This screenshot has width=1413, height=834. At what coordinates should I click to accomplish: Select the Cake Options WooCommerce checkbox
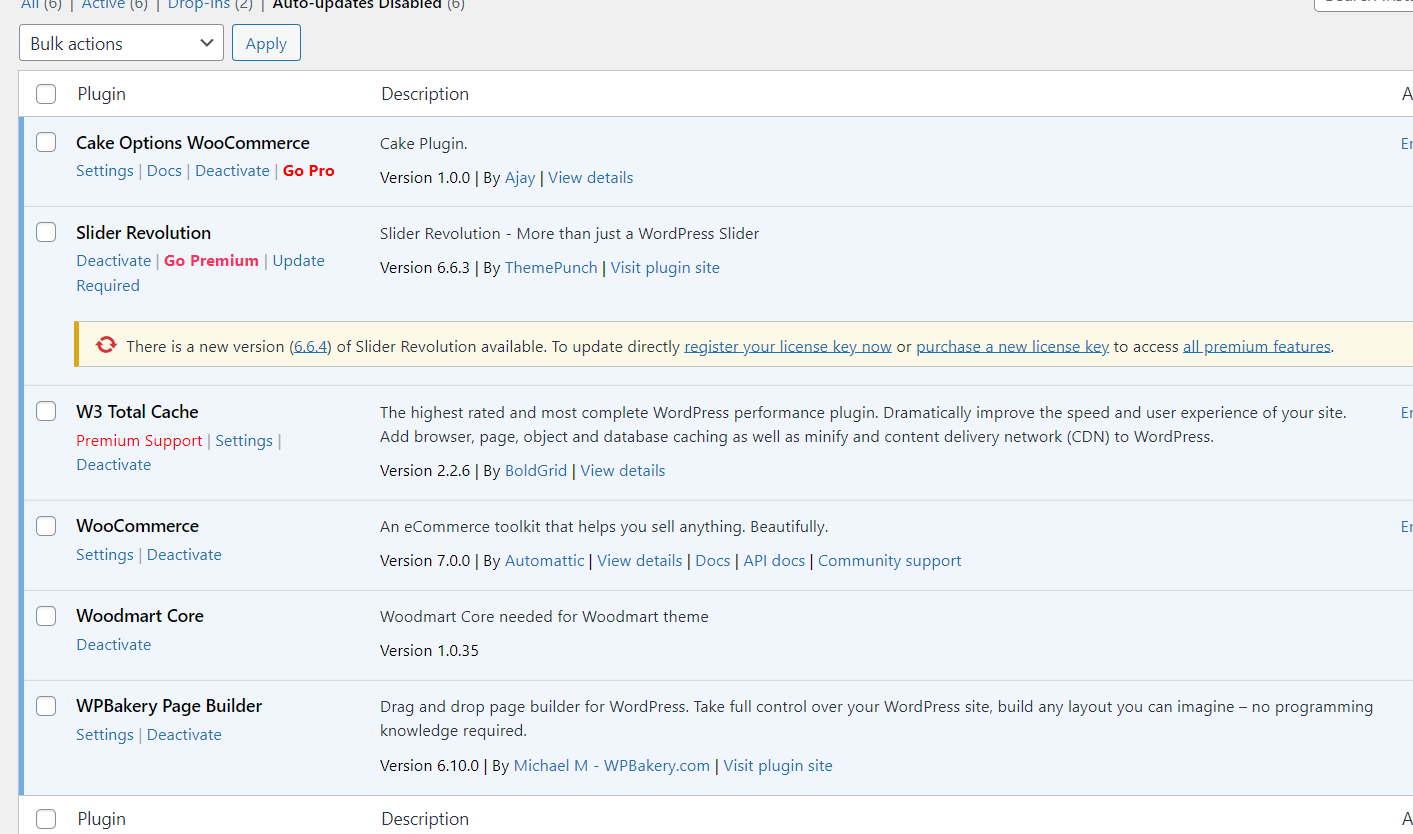pos(46,142)
